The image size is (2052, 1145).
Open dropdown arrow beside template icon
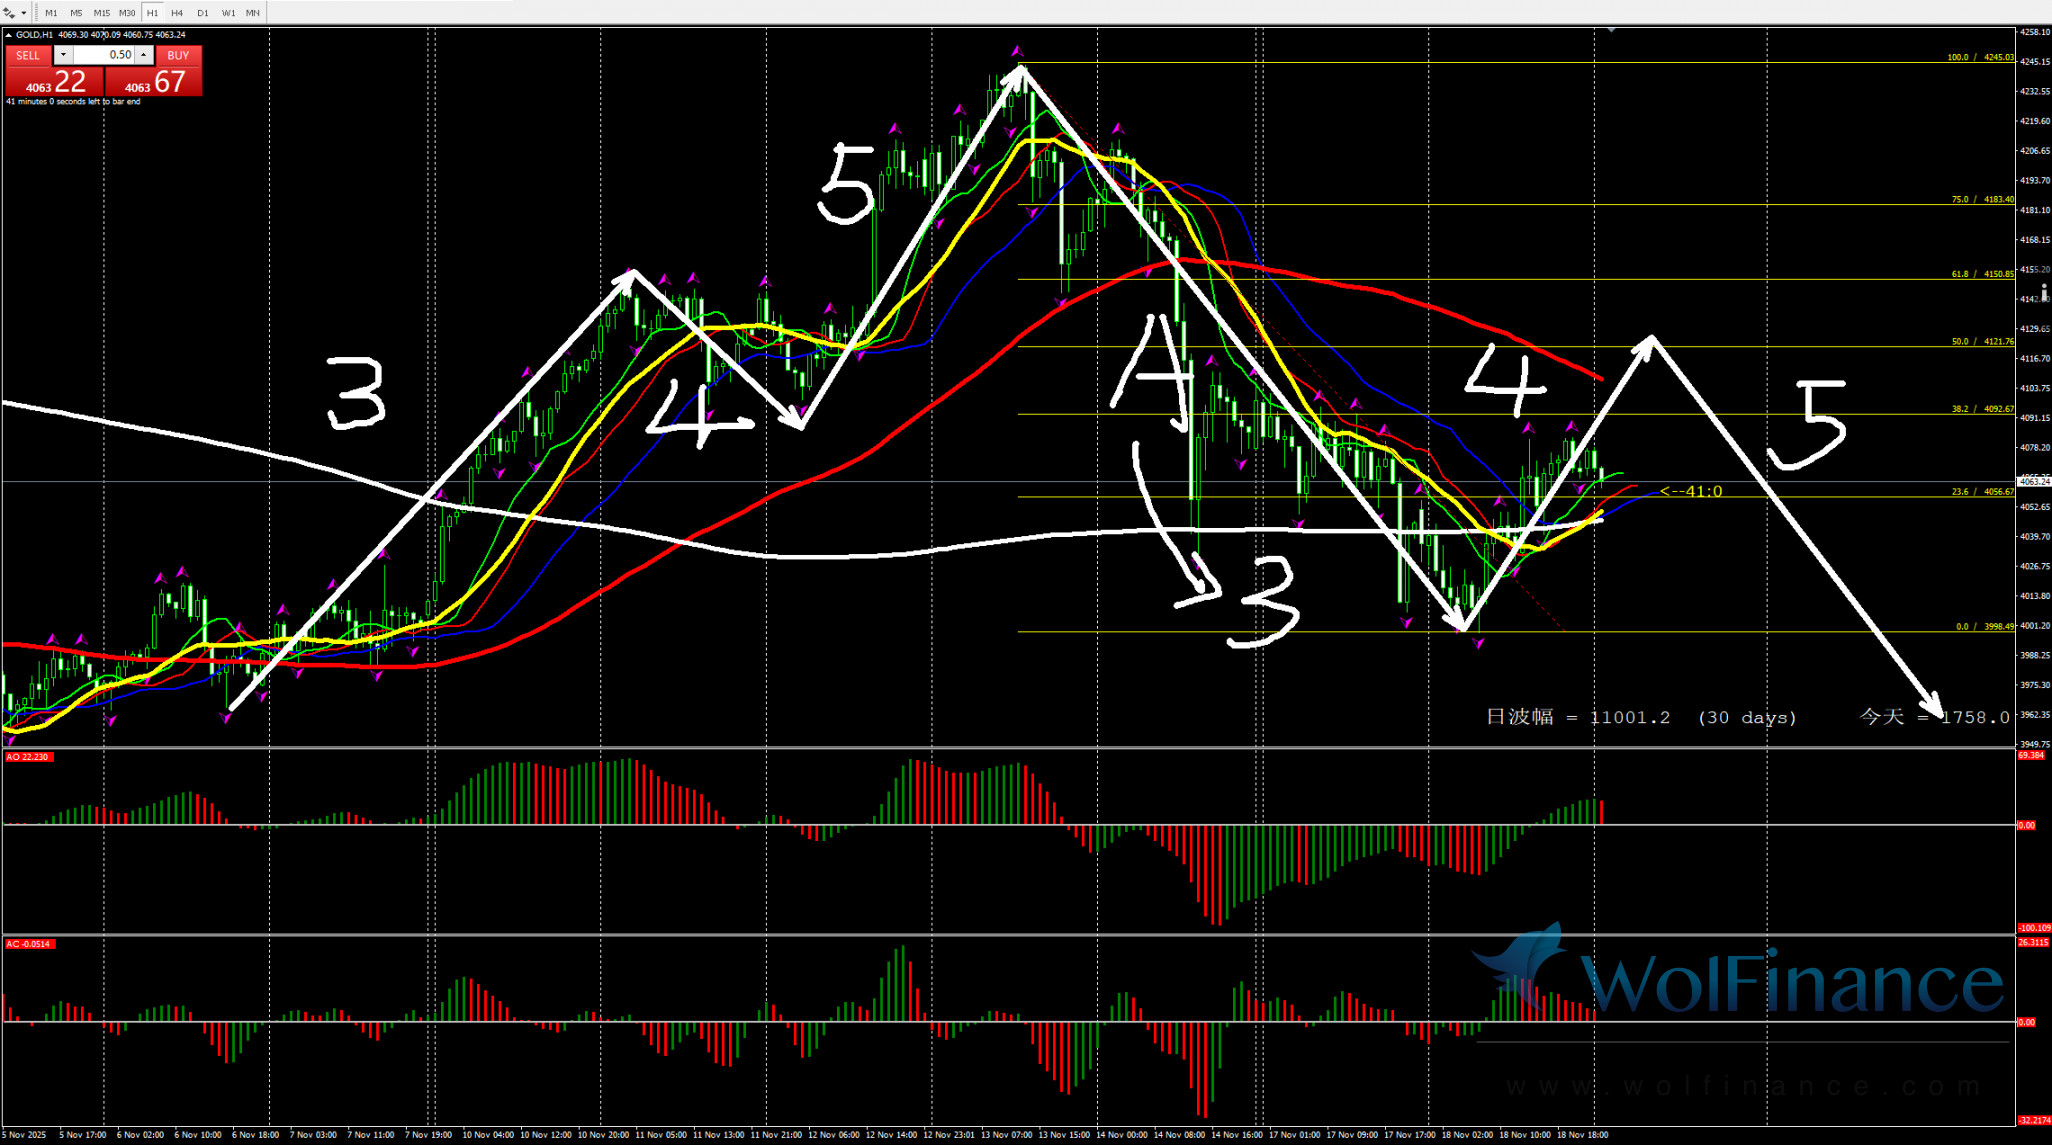23,13
